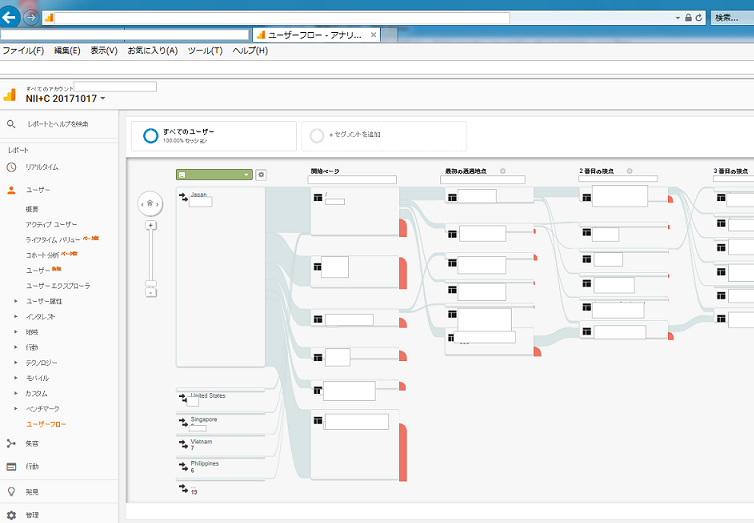Open the ライフタイム バリュー report
Viewport: 754px width, 523px height.
pos(53,239)
